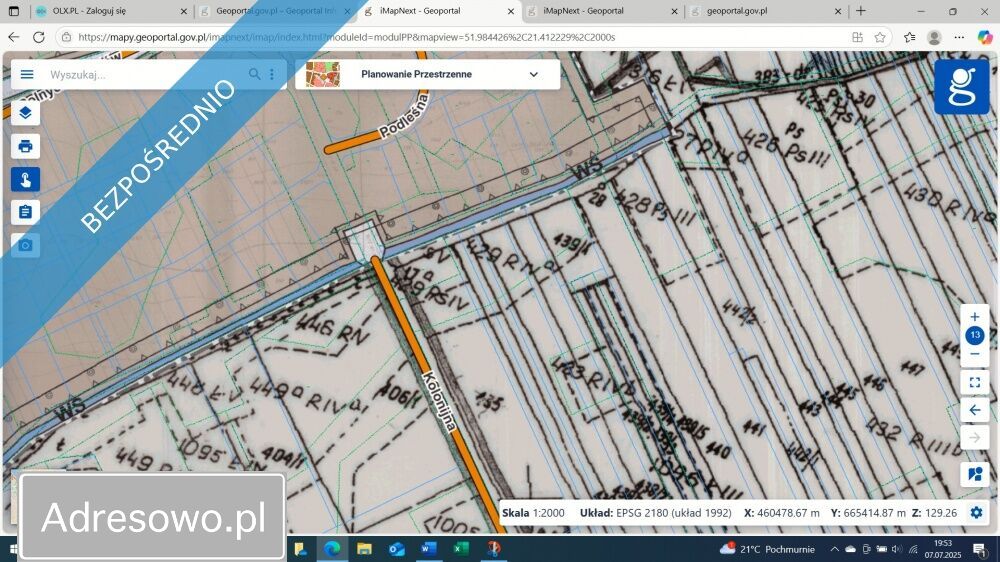Click the Planowanie Przestrzenne thumbnail
1000x562 pixels.
(x=323, y=75)
